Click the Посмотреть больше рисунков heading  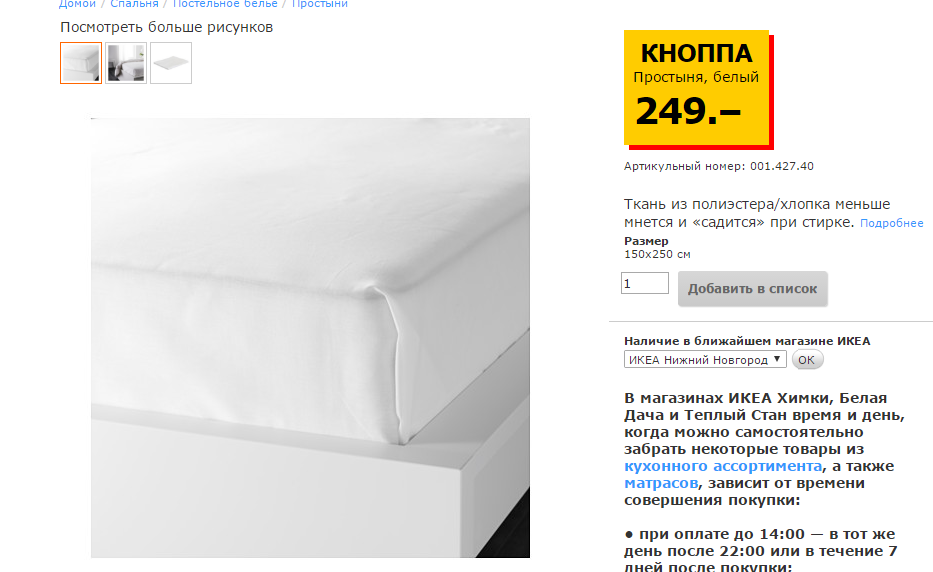(167, 27)
